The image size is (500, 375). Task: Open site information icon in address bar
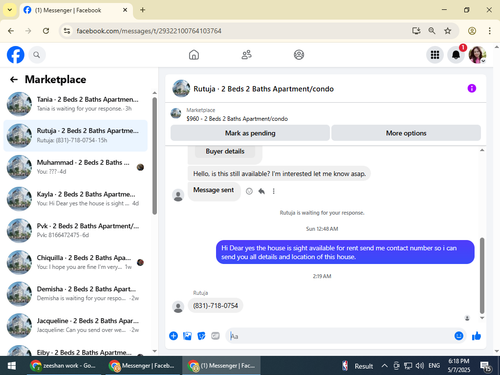coord(67,31)
